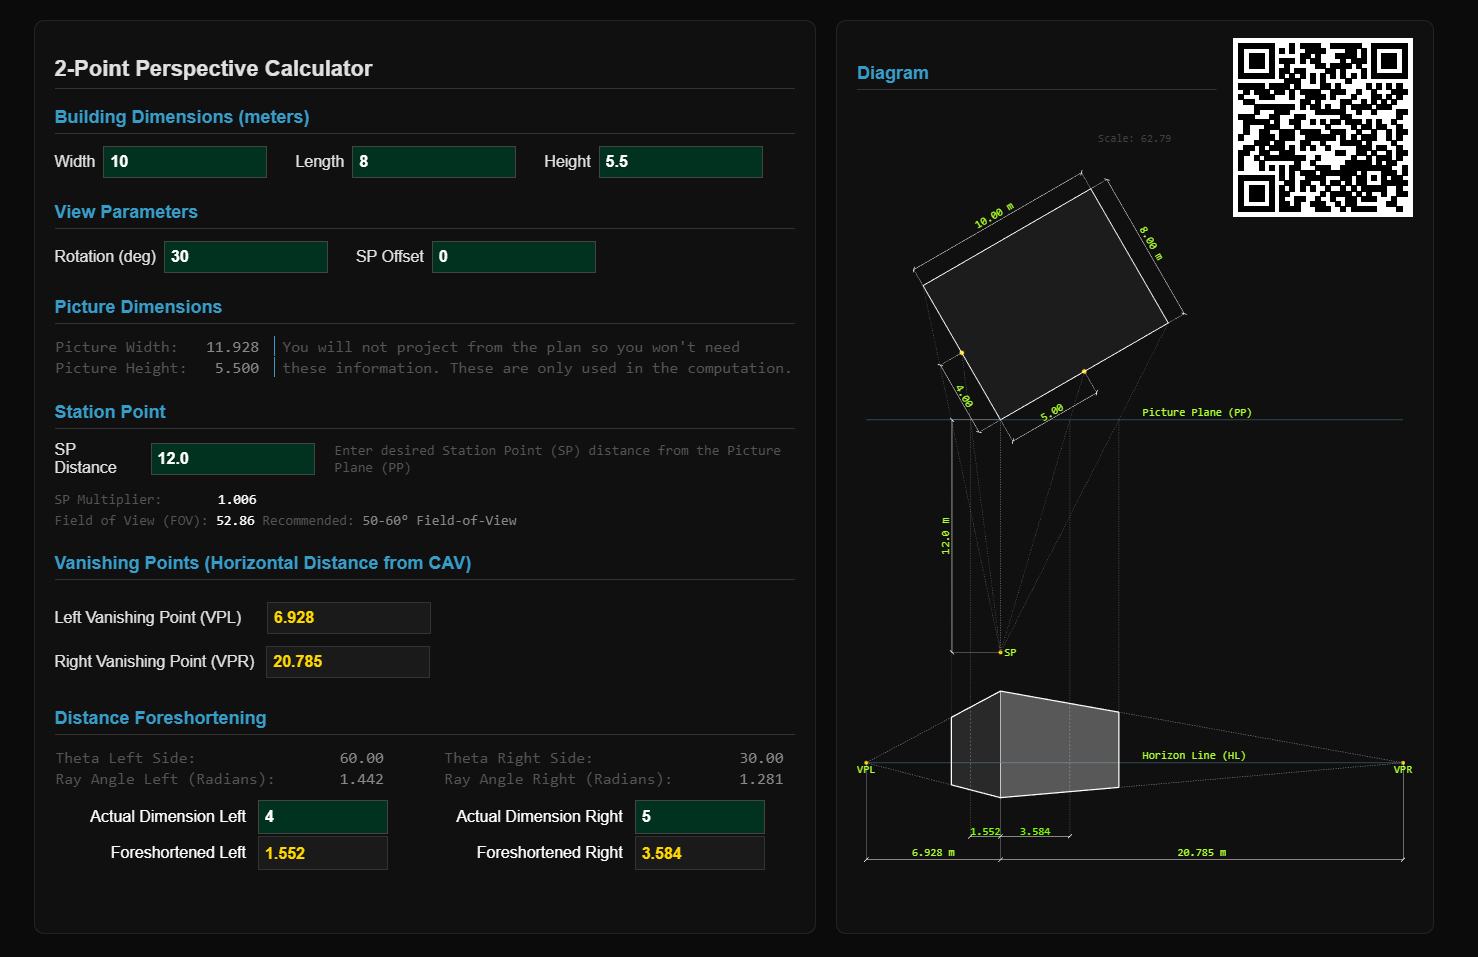The width and height of the screenshot is (1478, 957).
Task: Click the VPR label in the diagram
Action: (1403, 770)
